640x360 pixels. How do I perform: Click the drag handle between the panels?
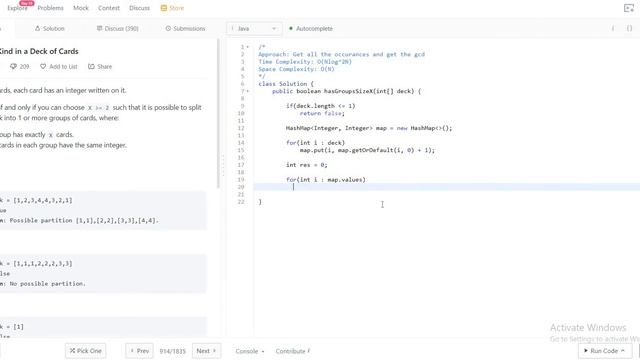223,165
